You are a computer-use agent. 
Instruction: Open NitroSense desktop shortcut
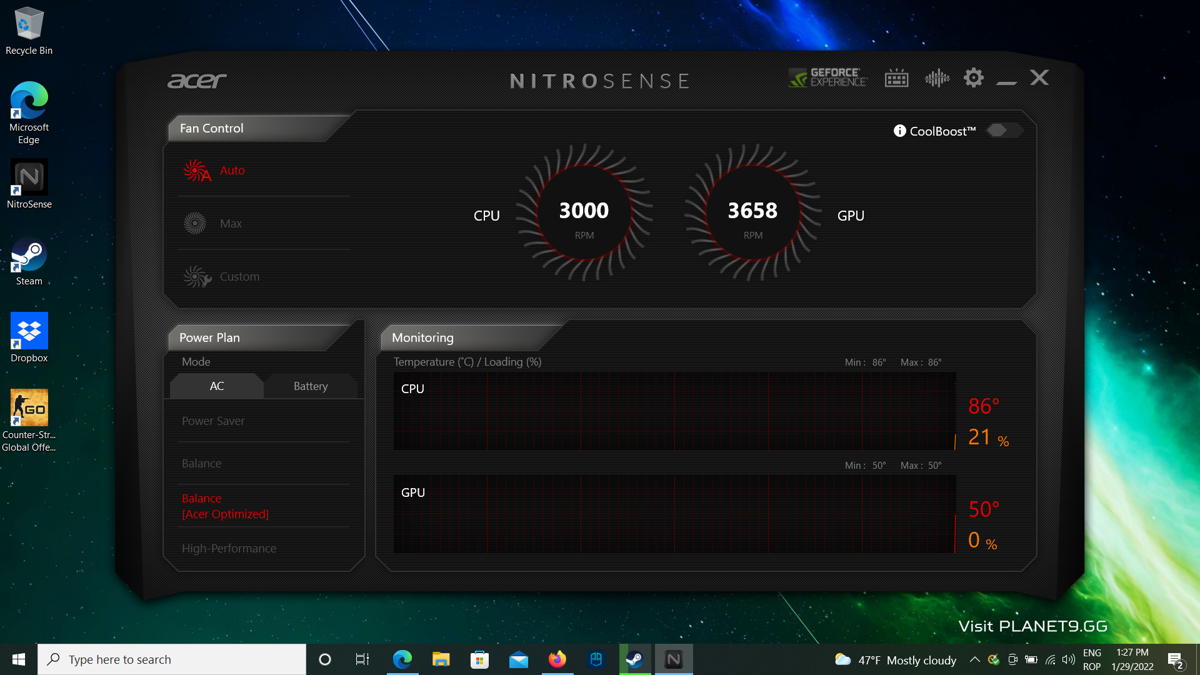click(29, 184)
